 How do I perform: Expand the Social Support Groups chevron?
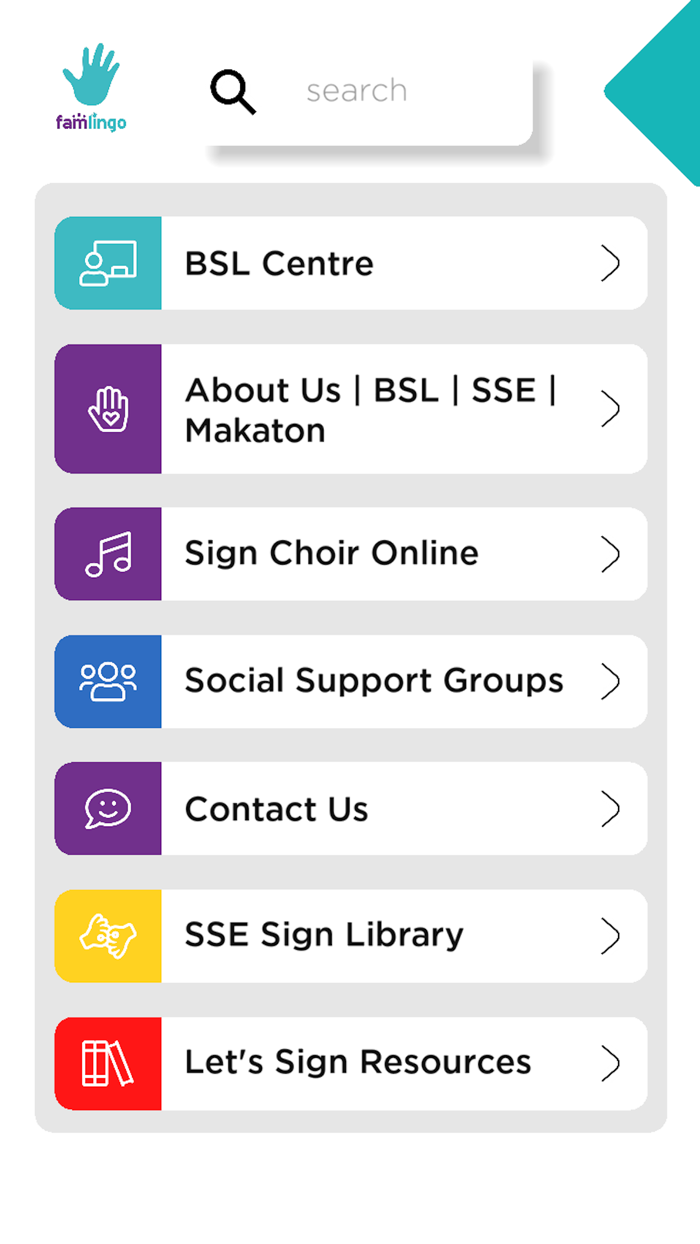(x=611, y=681)
